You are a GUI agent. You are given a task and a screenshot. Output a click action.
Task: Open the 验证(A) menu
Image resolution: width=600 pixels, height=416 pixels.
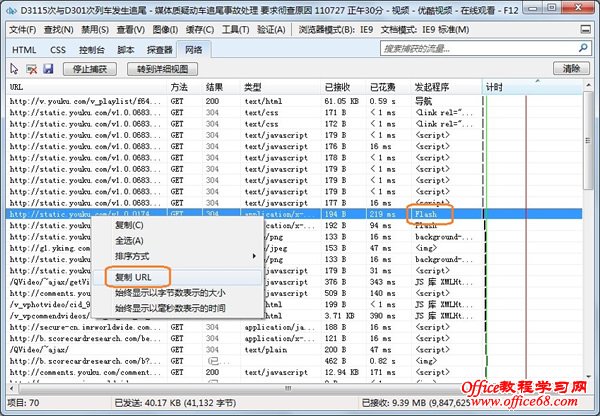[x=271, y=29]
